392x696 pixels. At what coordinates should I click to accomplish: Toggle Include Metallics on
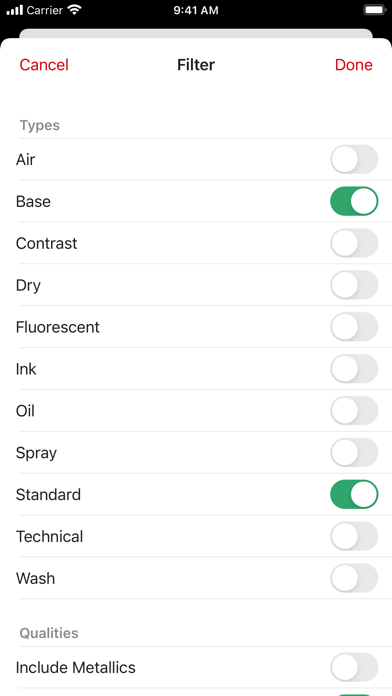coord(354,667)
